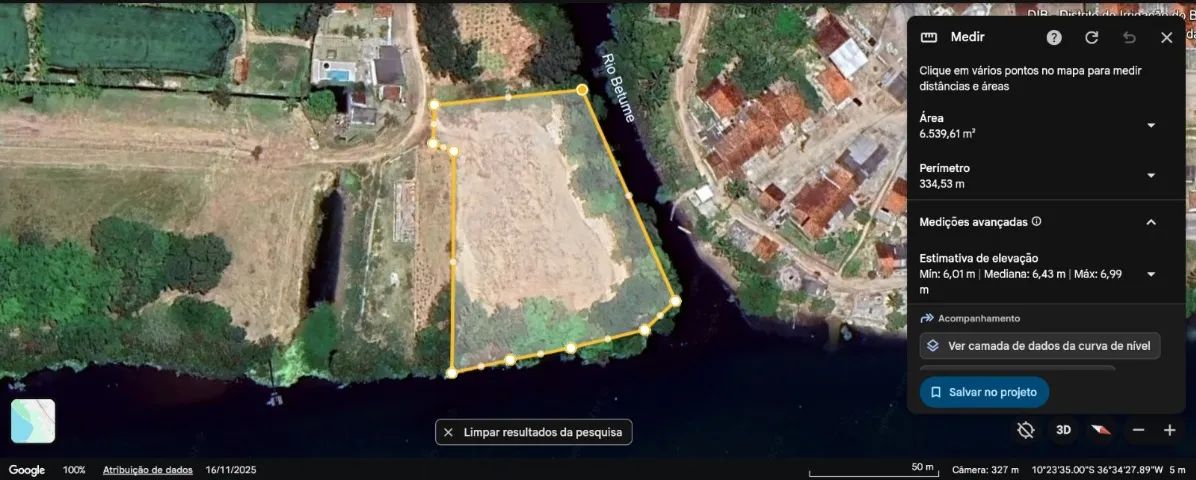
Task: Click the Acompanhamento section label
Action: coord(979,318)
